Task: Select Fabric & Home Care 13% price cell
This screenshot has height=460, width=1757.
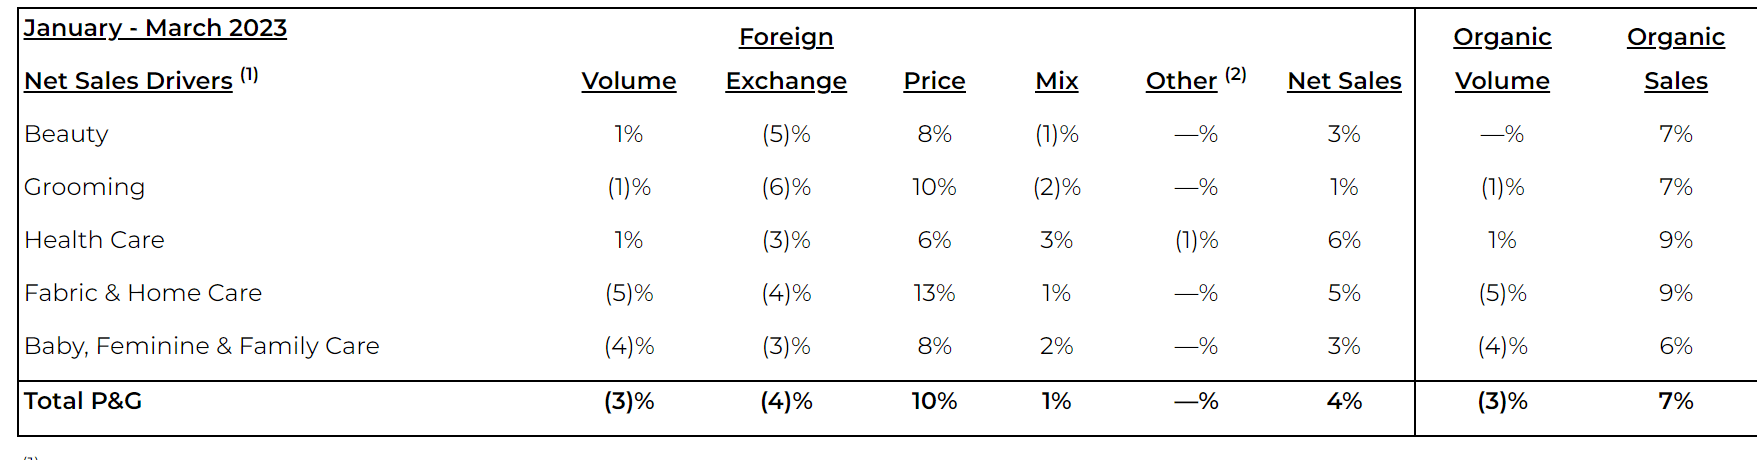Action: pyautogui.click(x=934, y=293)
